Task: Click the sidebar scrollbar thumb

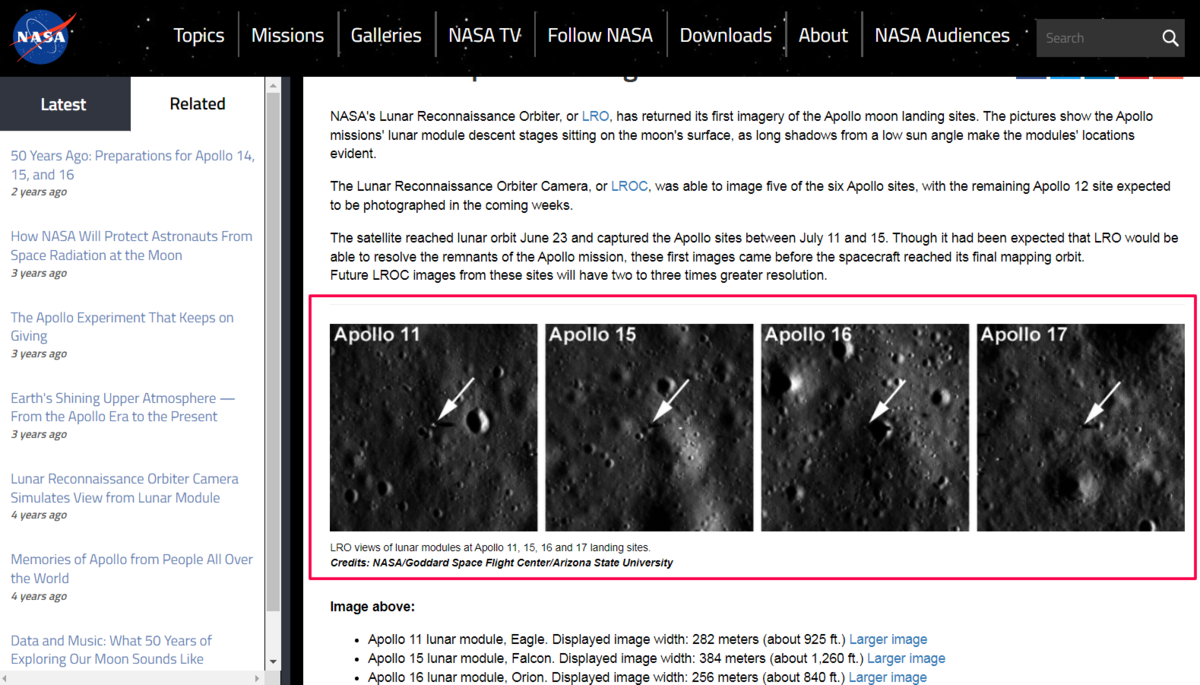Action: click(273, 353)
